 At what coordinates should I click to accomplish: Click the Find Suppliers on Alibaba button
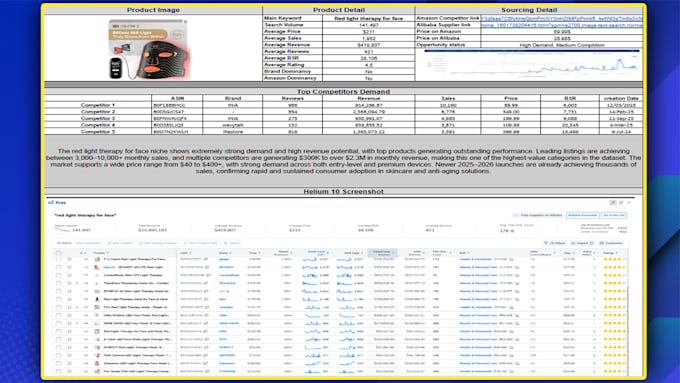(x=538, y=215)
